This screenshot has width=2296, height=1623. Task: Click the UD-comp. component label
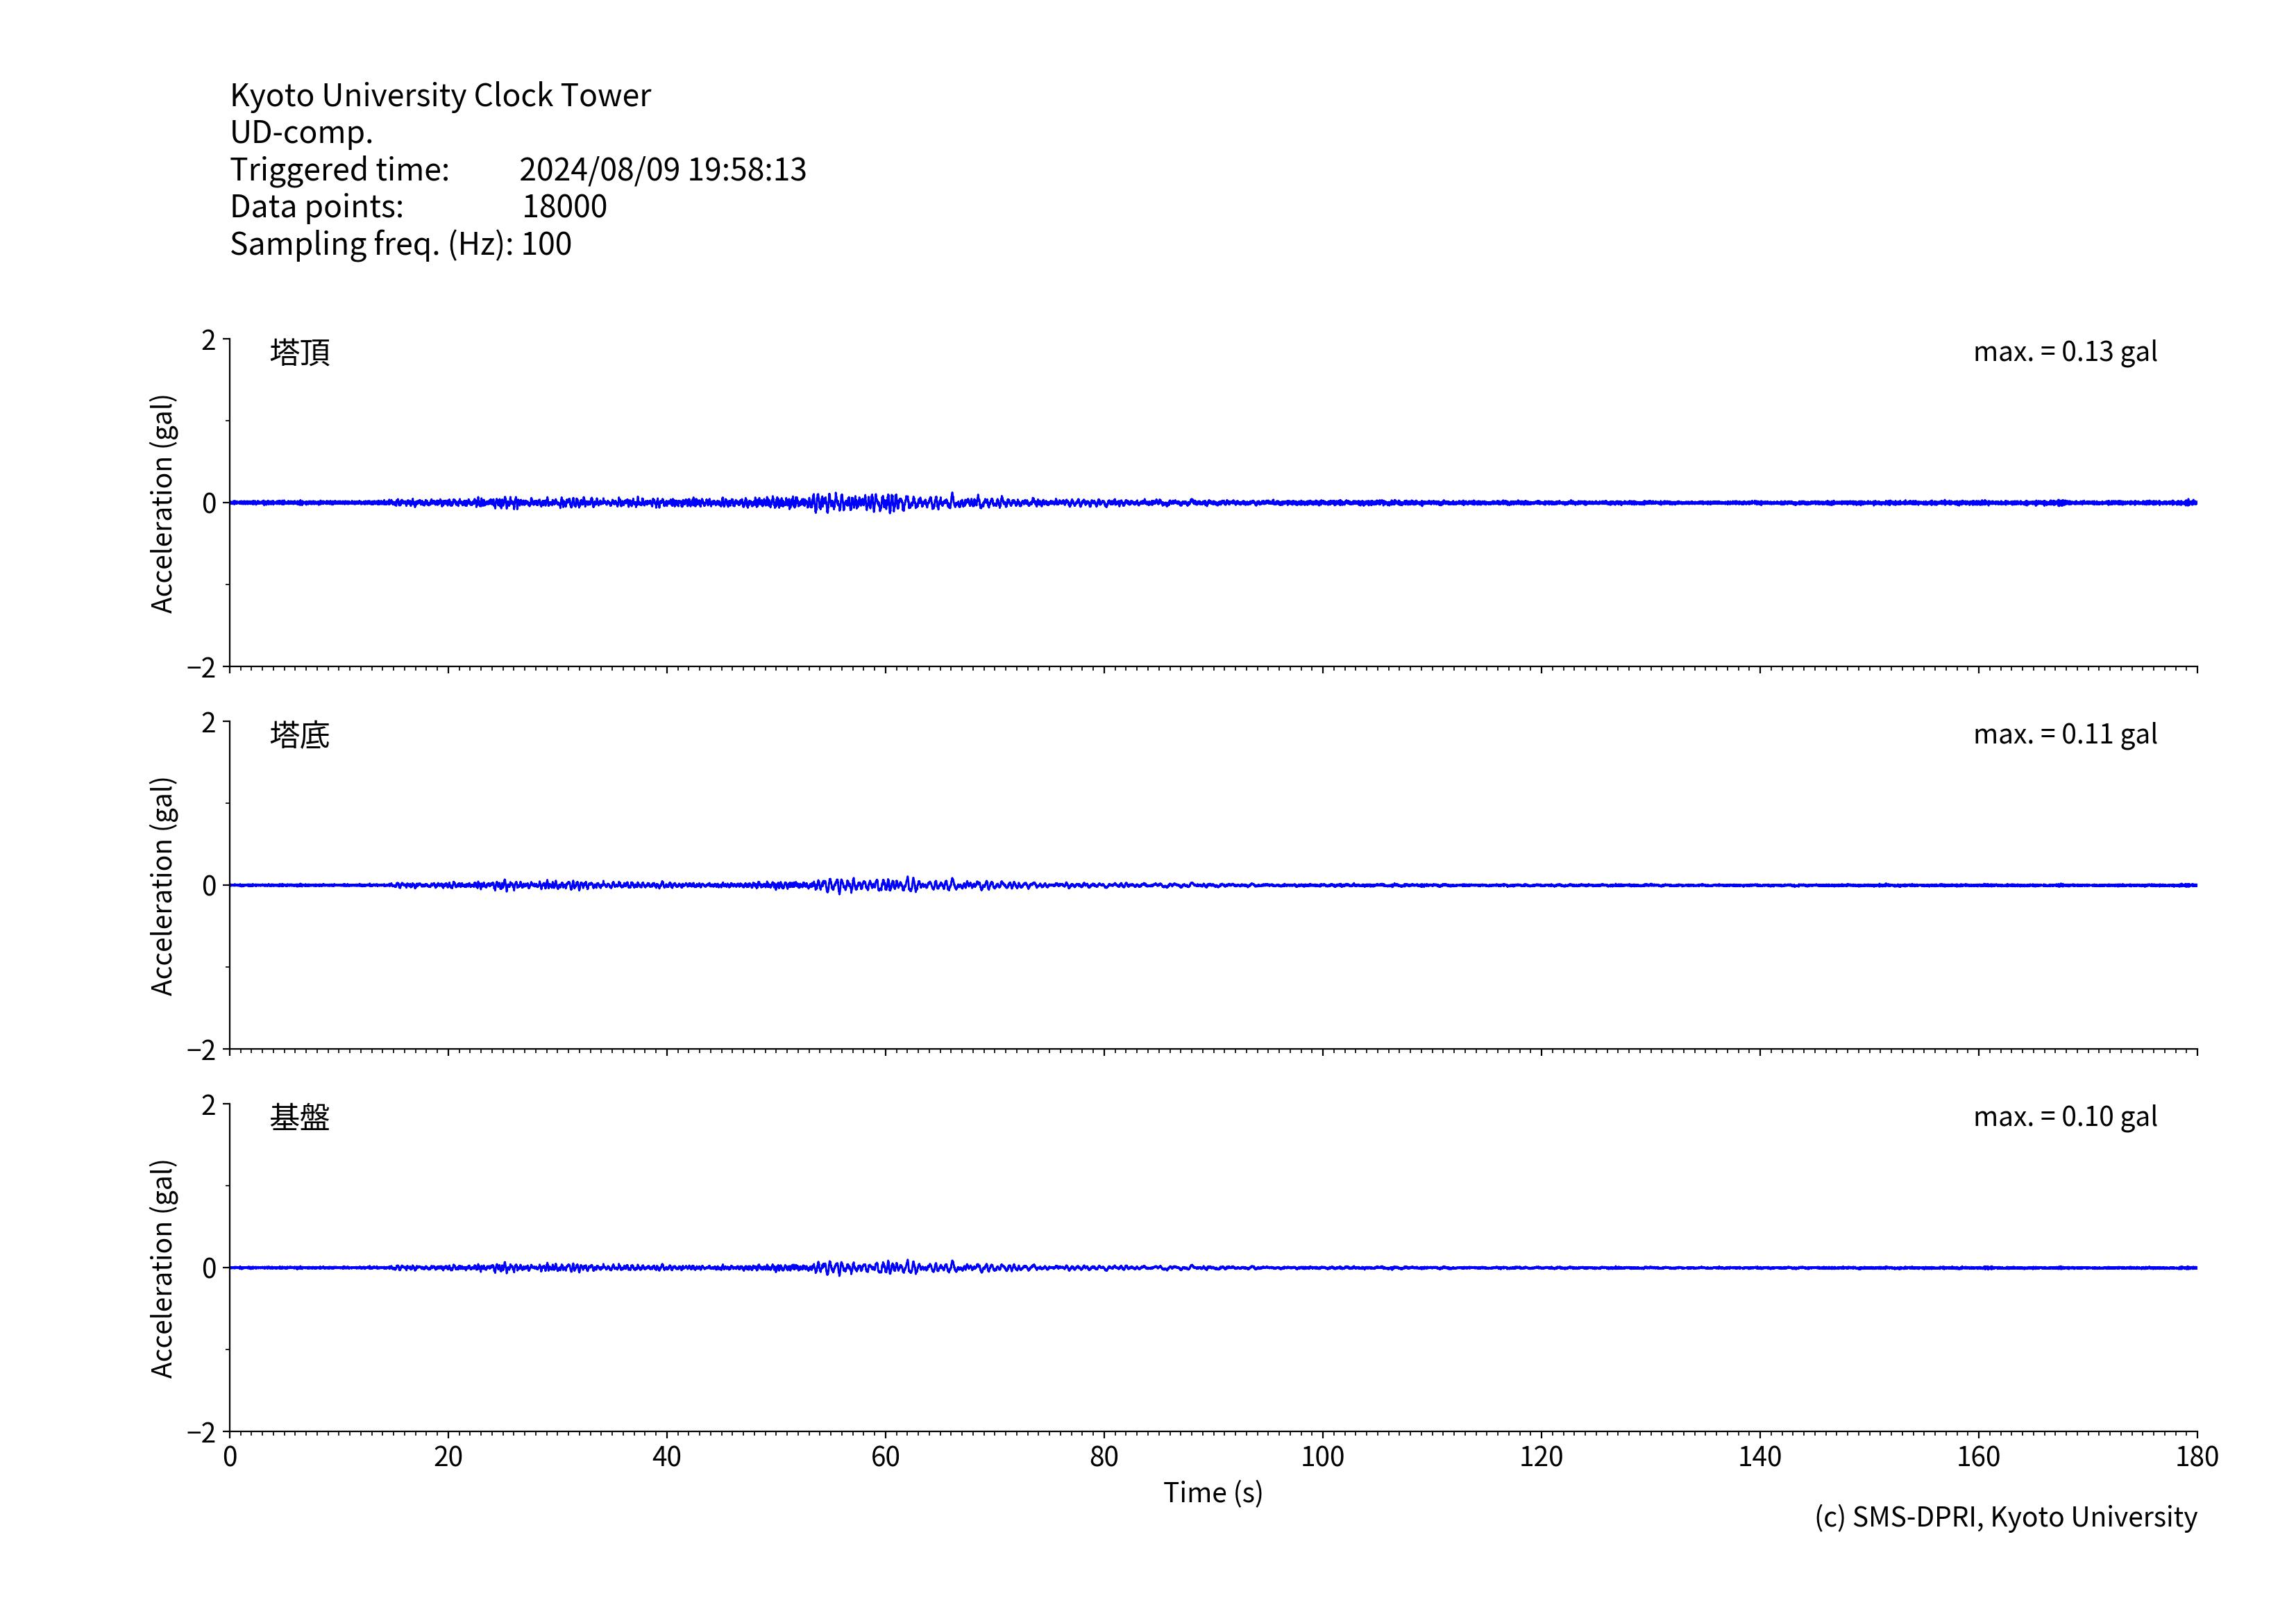pyautogui.click(x=301, y=132)
